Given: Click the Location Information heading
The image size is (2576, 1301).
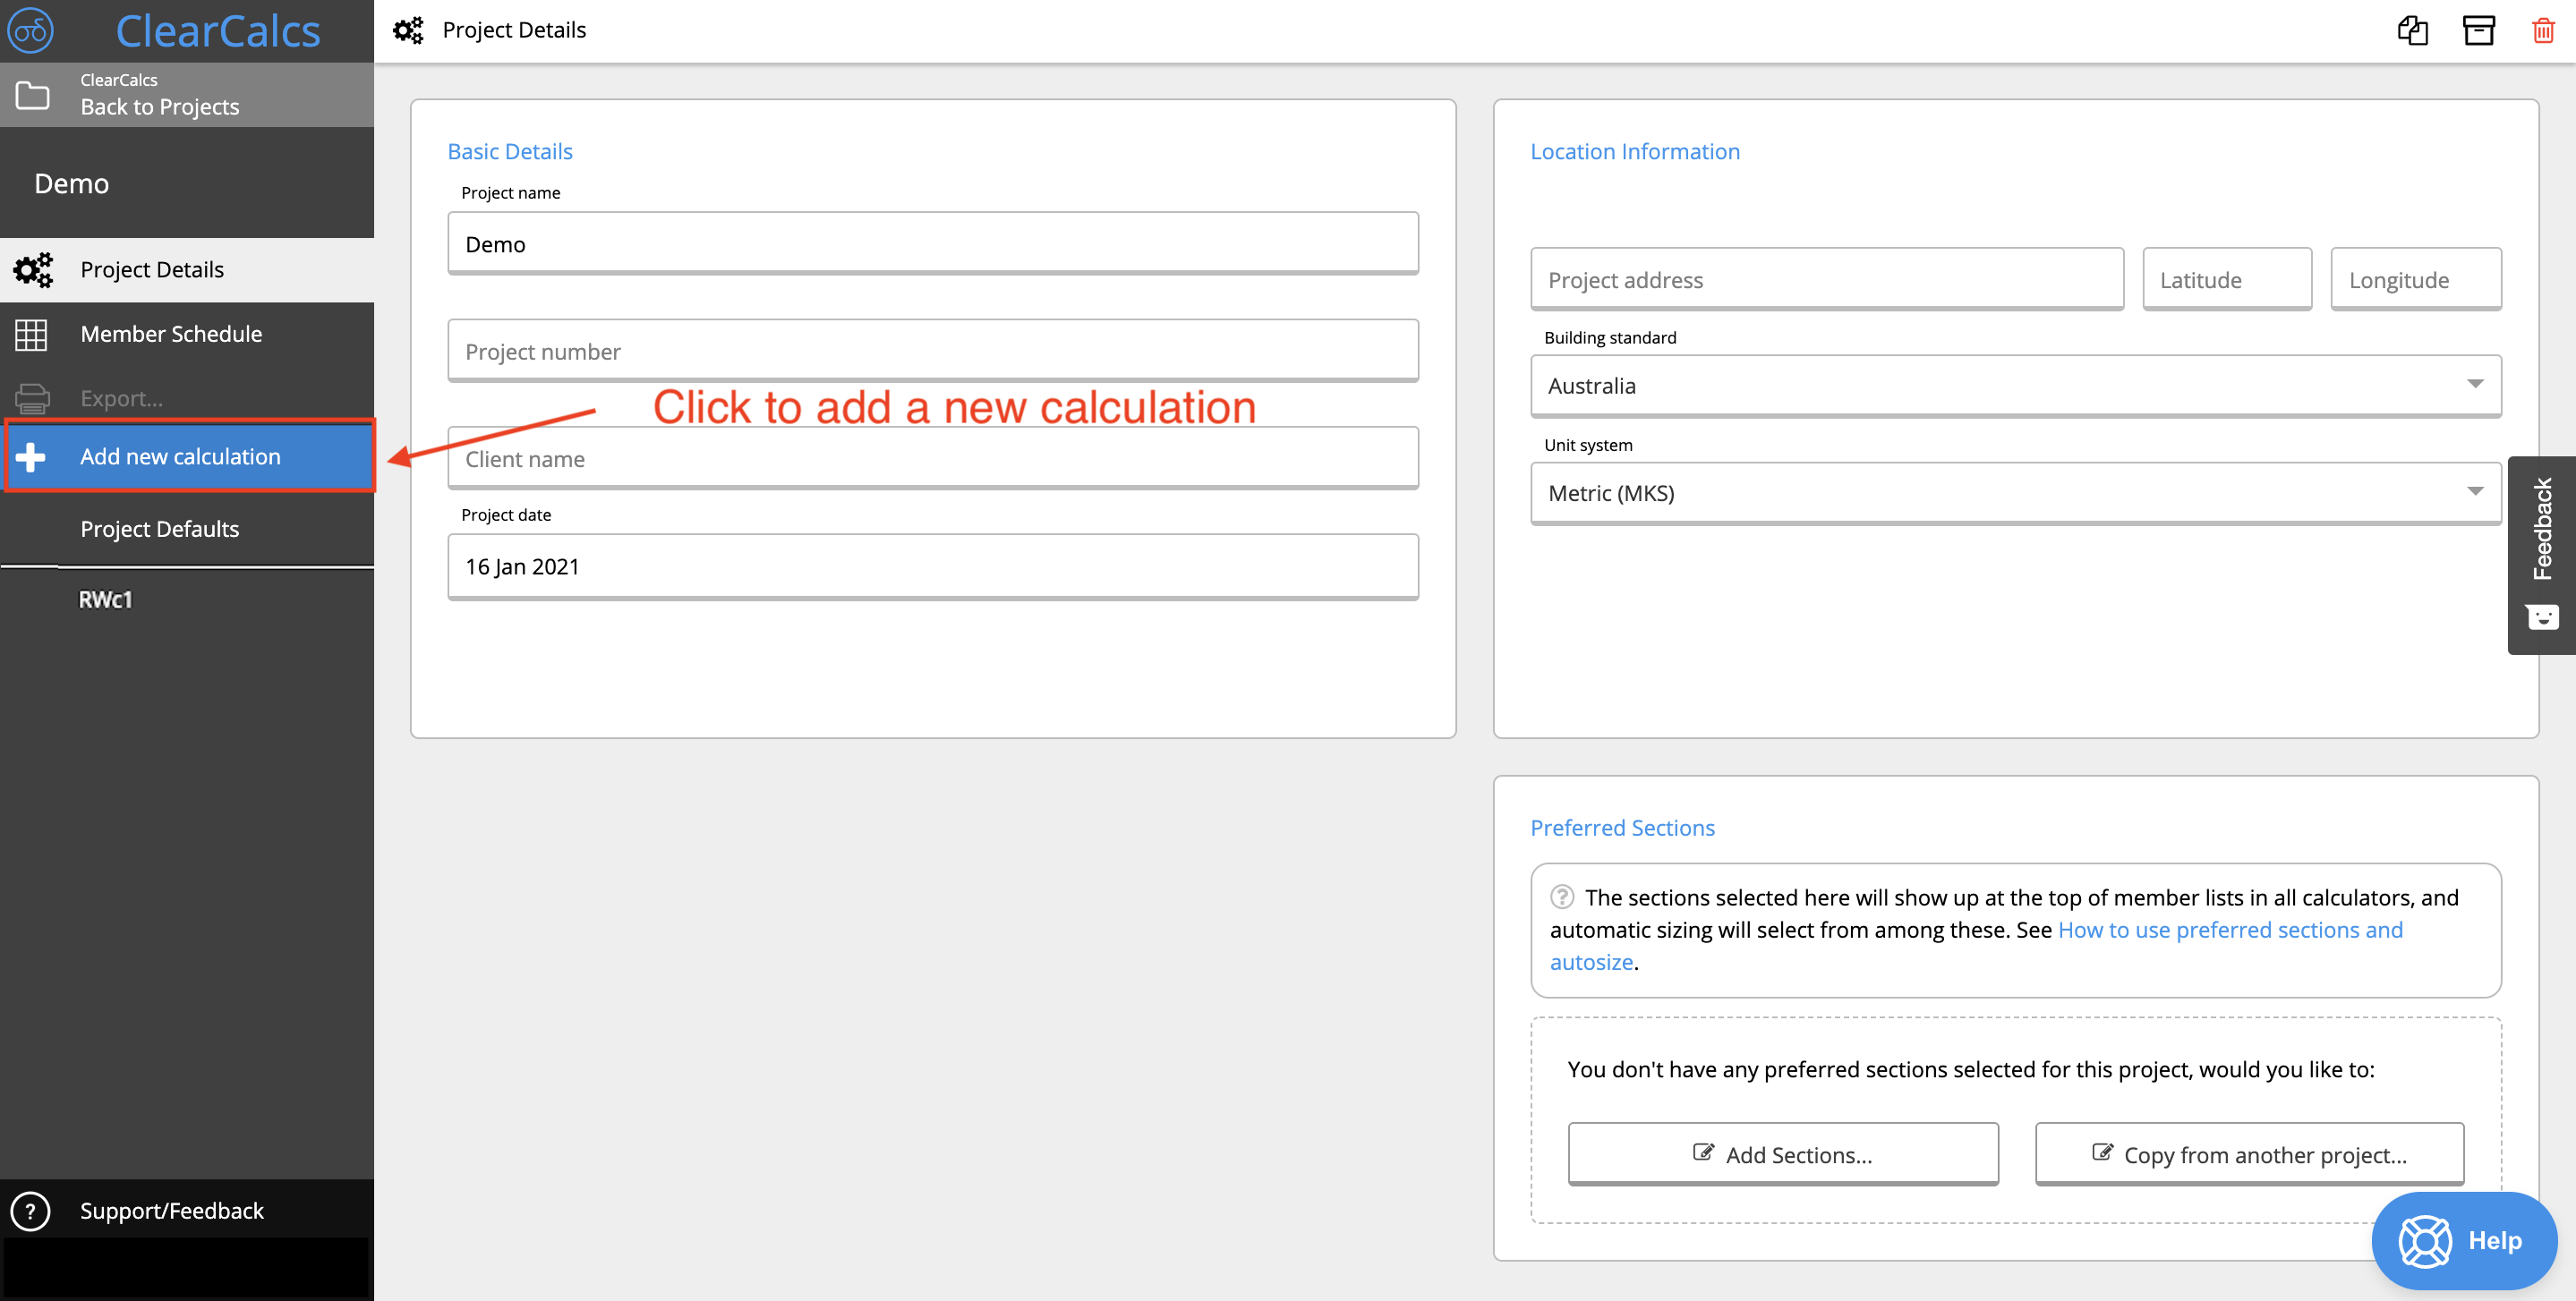Looking at the screenshot, I should (1635, 151).
